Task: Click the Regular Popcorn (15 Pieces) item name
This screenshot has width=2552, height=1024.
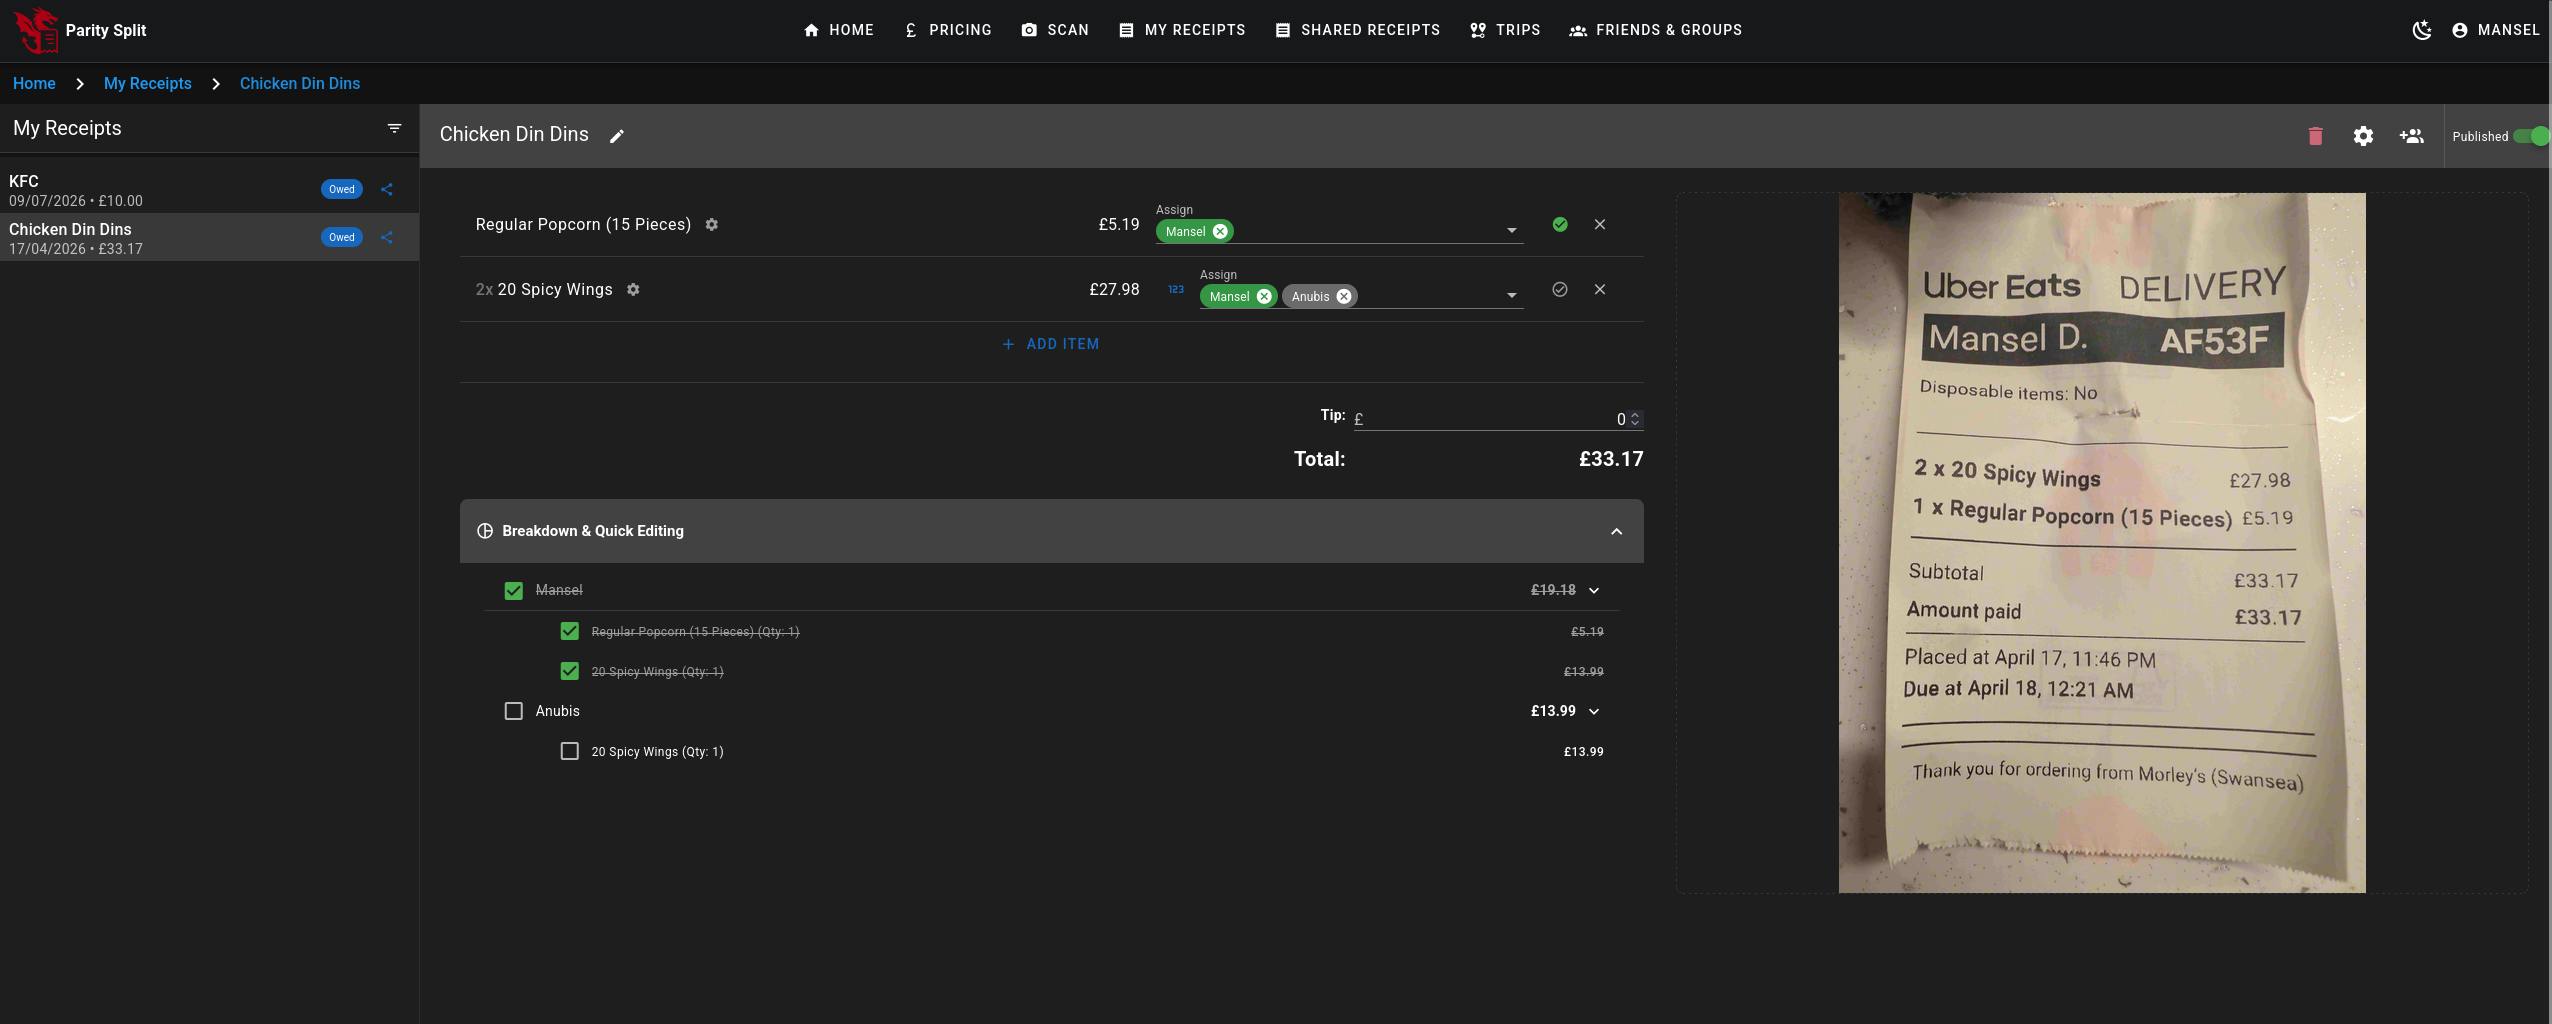Action: (583, 225)
